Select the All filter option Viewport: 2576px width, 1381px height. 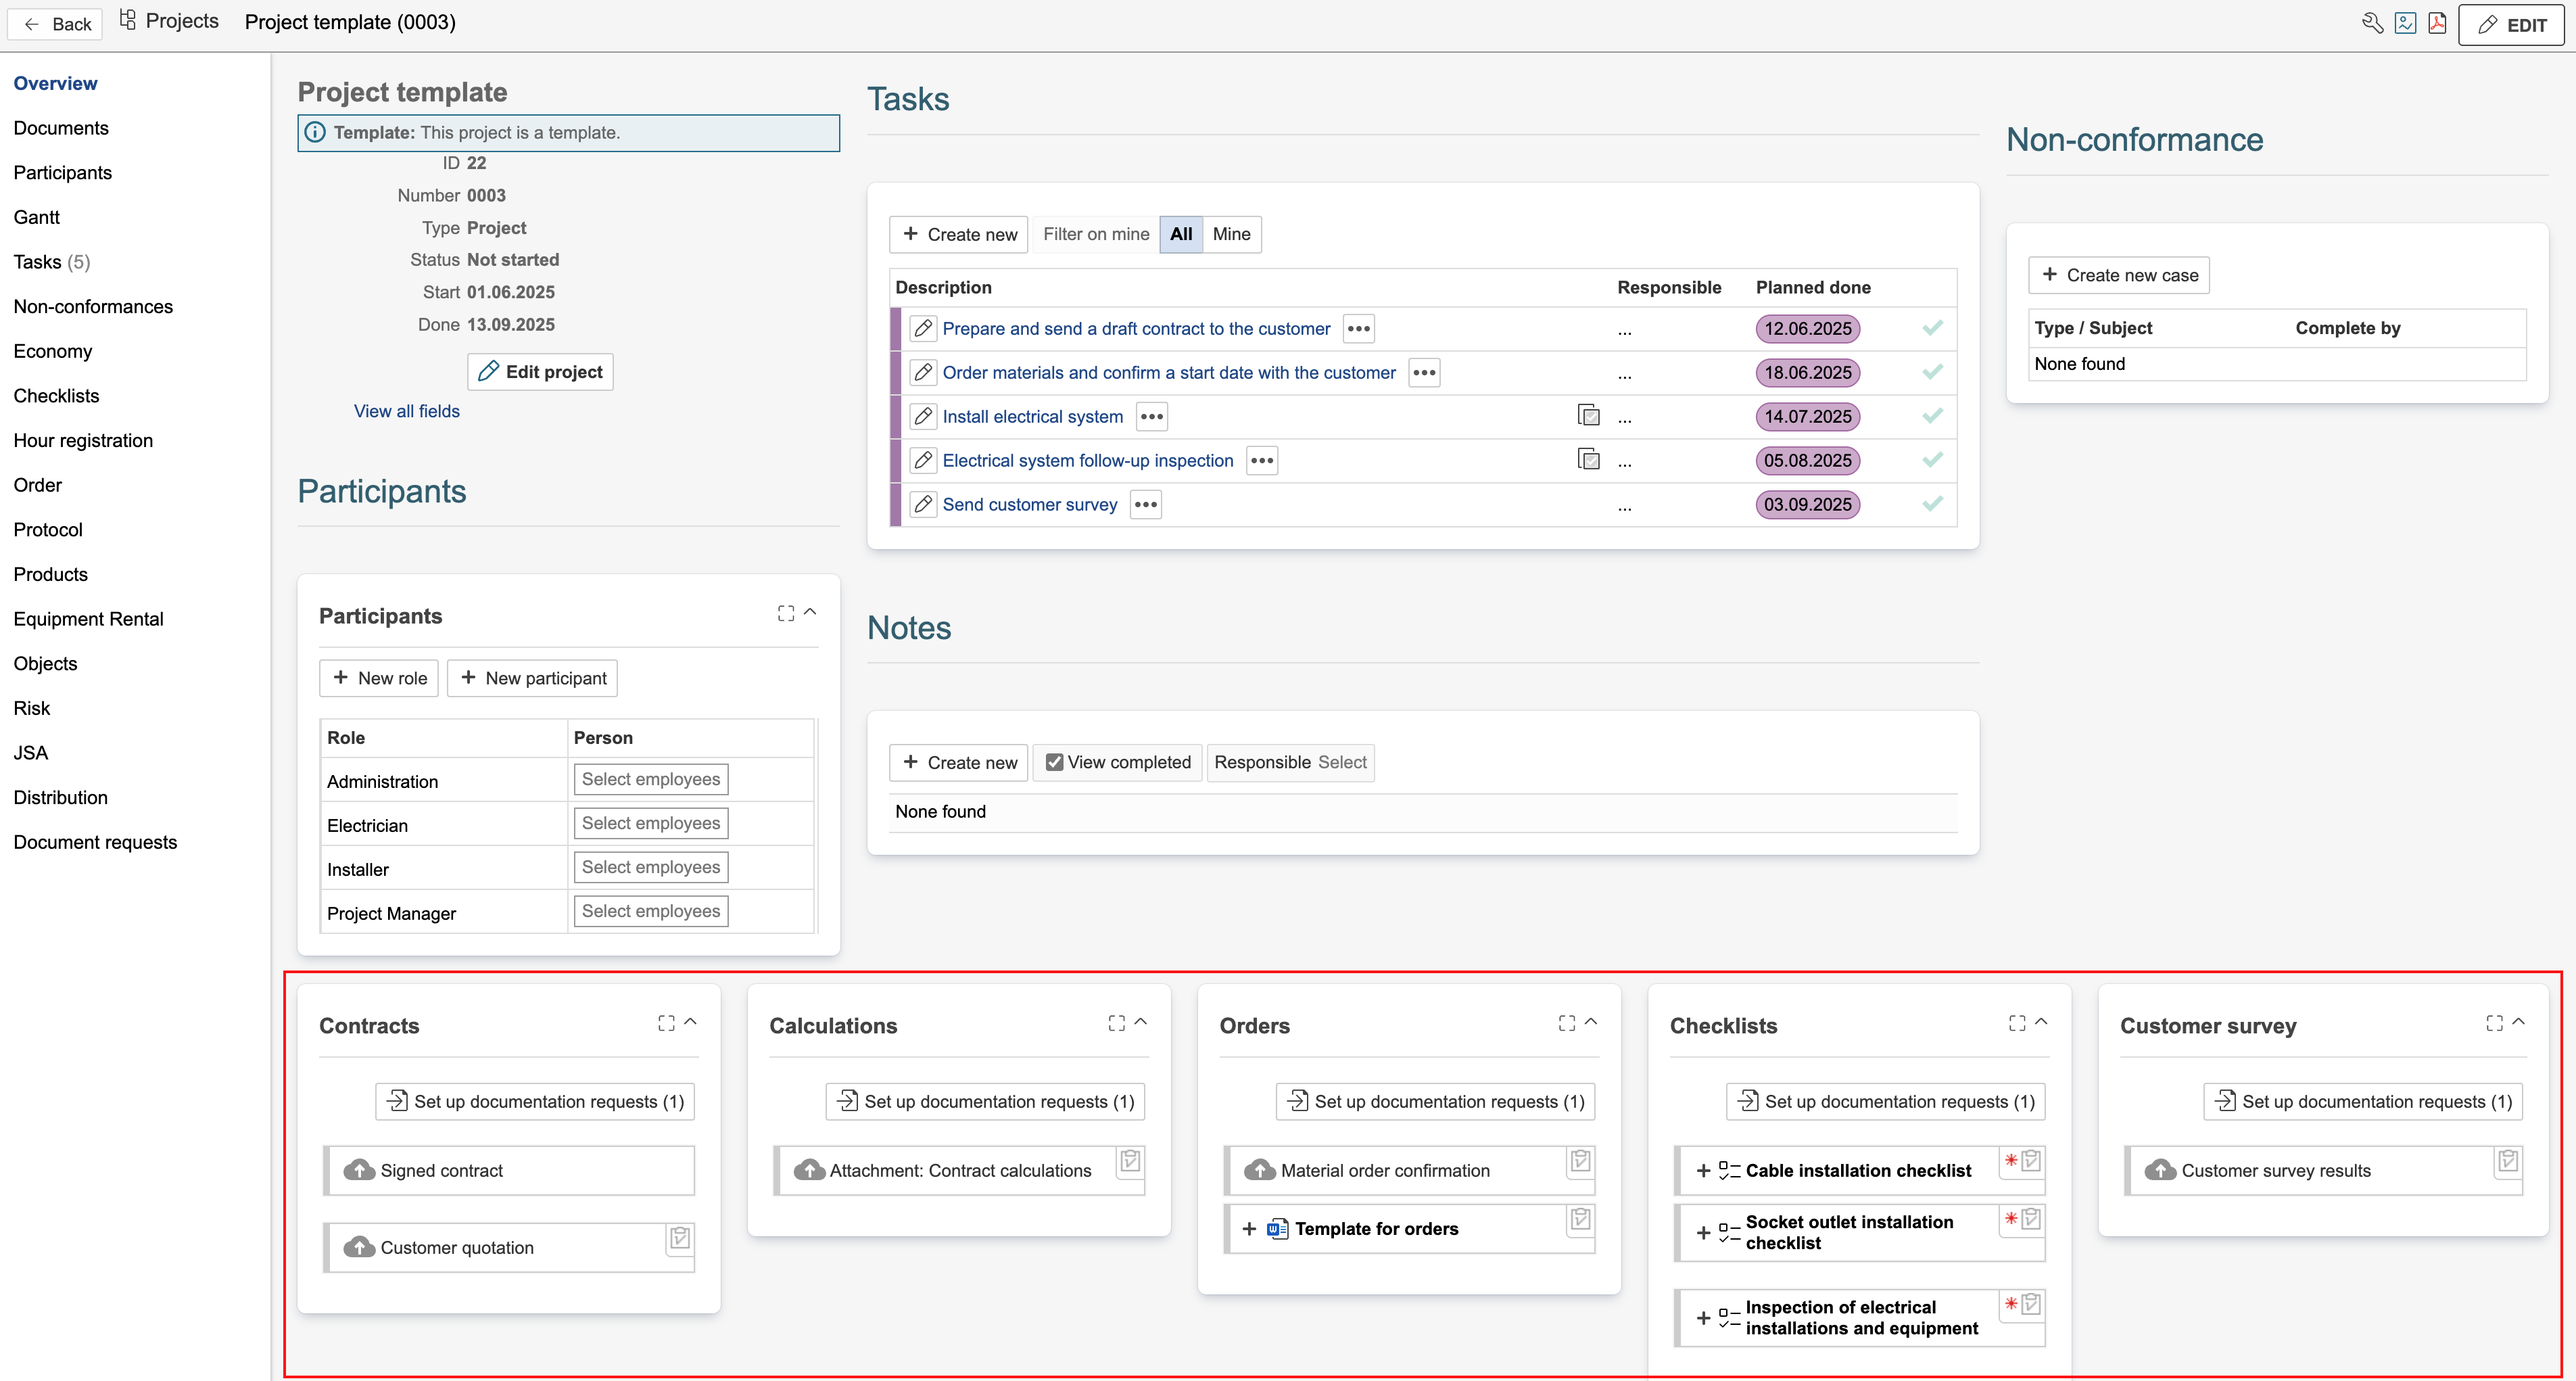[x=1181, y=234]
